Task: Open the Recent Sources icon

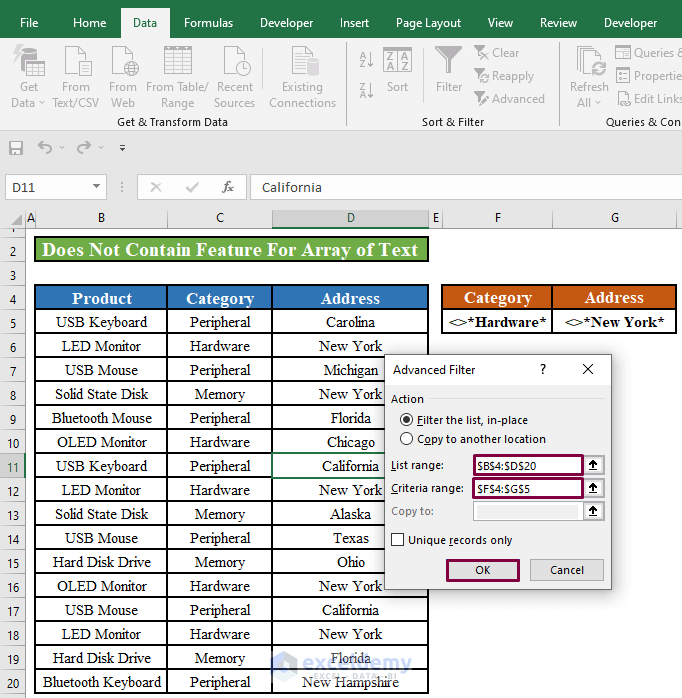Action: click(x=234, y=63)
